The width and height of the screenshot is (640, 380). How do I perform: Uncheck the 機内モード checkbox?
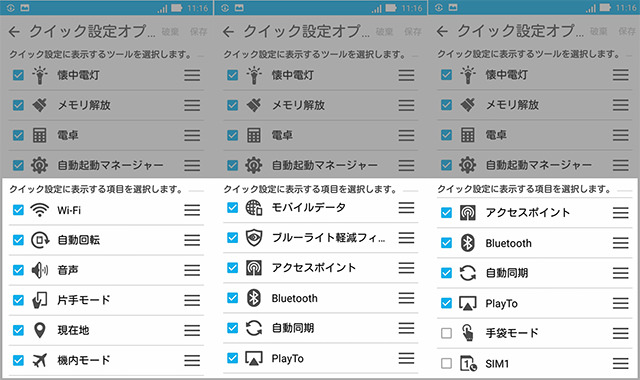(x=18, y=360)
